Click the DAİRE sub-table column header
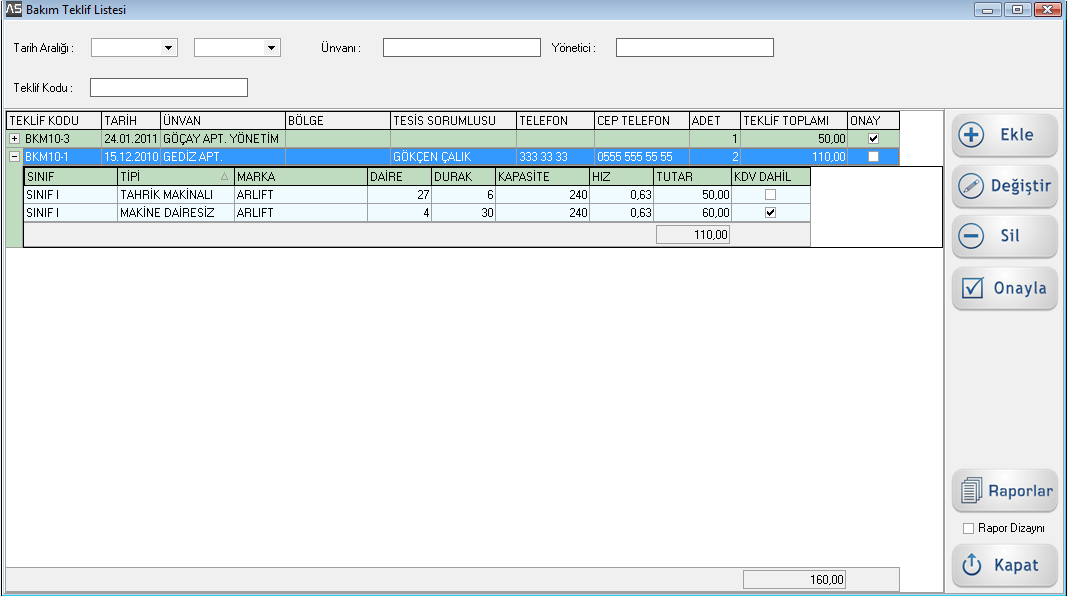The width and height of the screenshot is (1068, 596). pos(399,176)
